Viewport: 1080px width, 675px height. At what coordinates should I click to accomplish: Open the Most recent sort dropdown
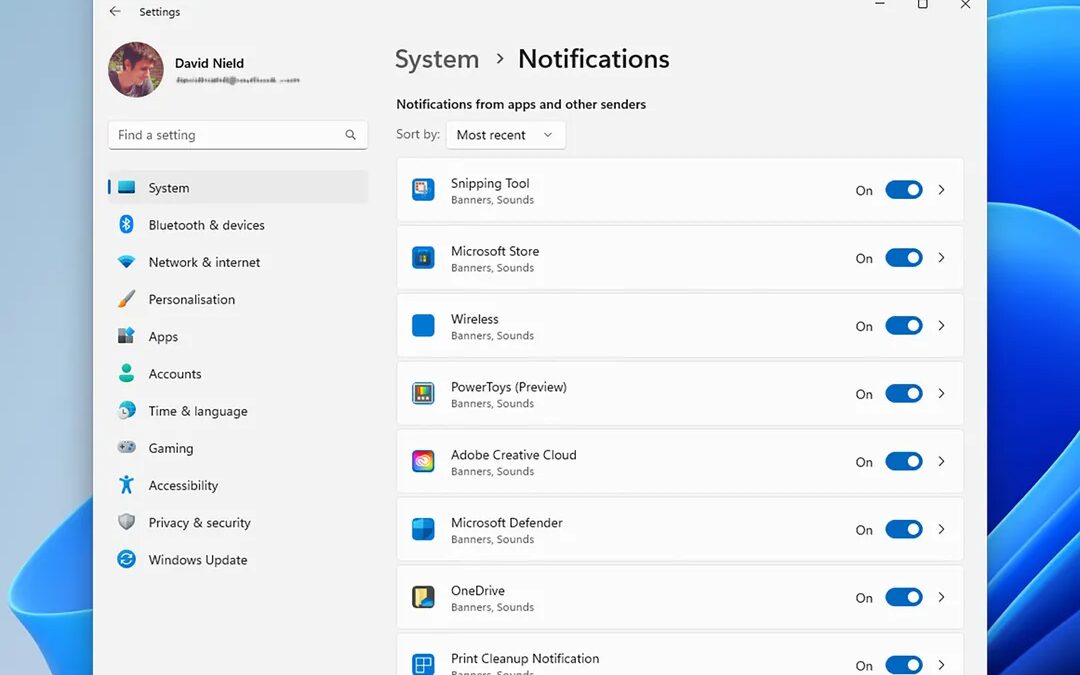(505, 135)
